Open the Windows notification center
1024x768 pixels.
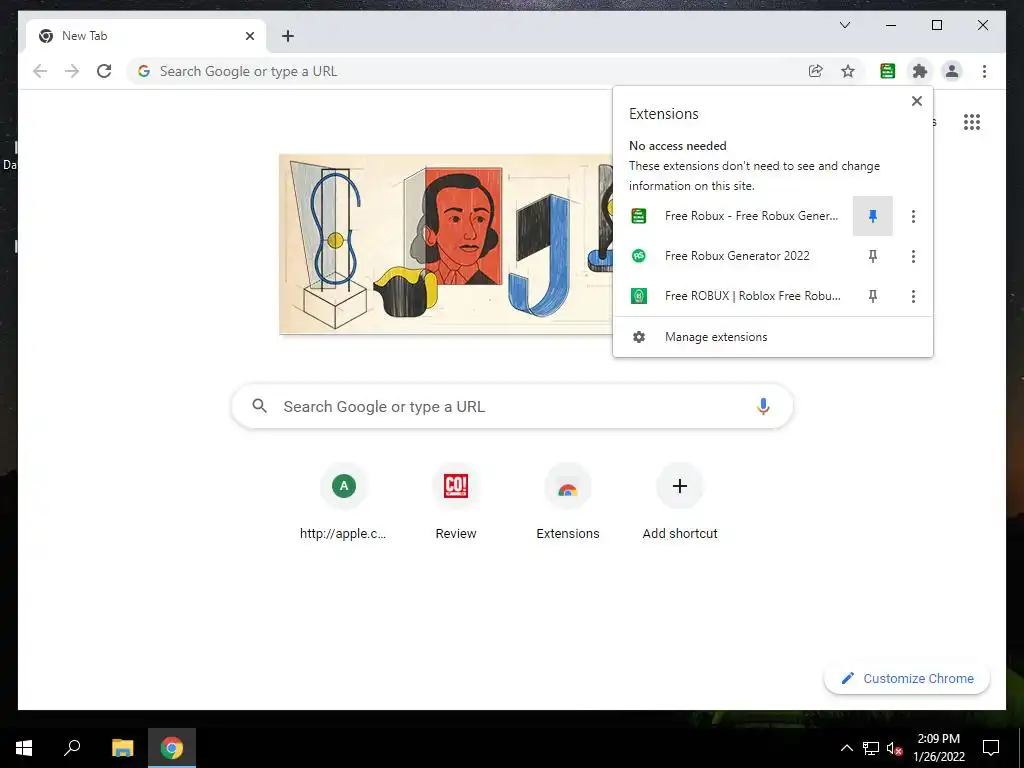tap(991, 748)
